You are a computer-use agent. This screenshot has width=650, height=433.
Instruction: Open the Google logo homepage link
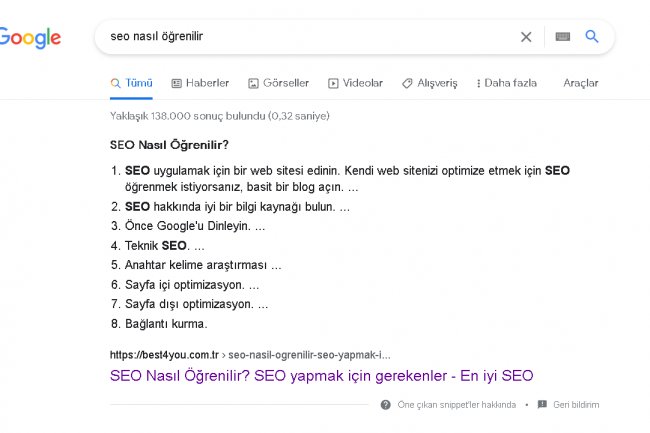[30, 38]
